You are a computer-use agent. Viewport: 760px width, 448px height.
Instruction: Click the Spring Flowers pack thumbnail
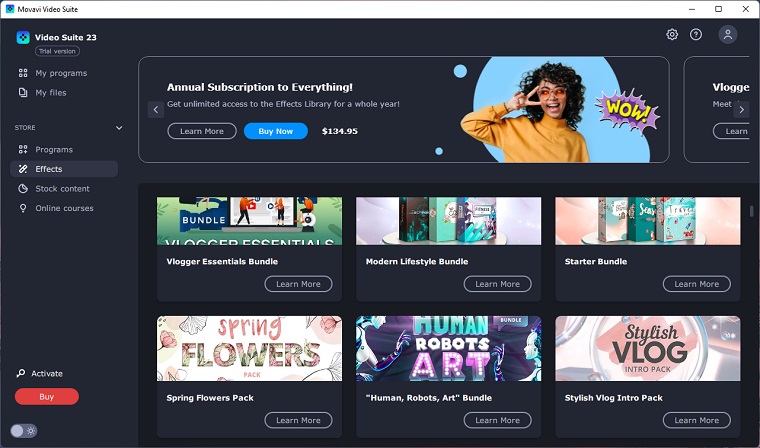tap(250, 349)
